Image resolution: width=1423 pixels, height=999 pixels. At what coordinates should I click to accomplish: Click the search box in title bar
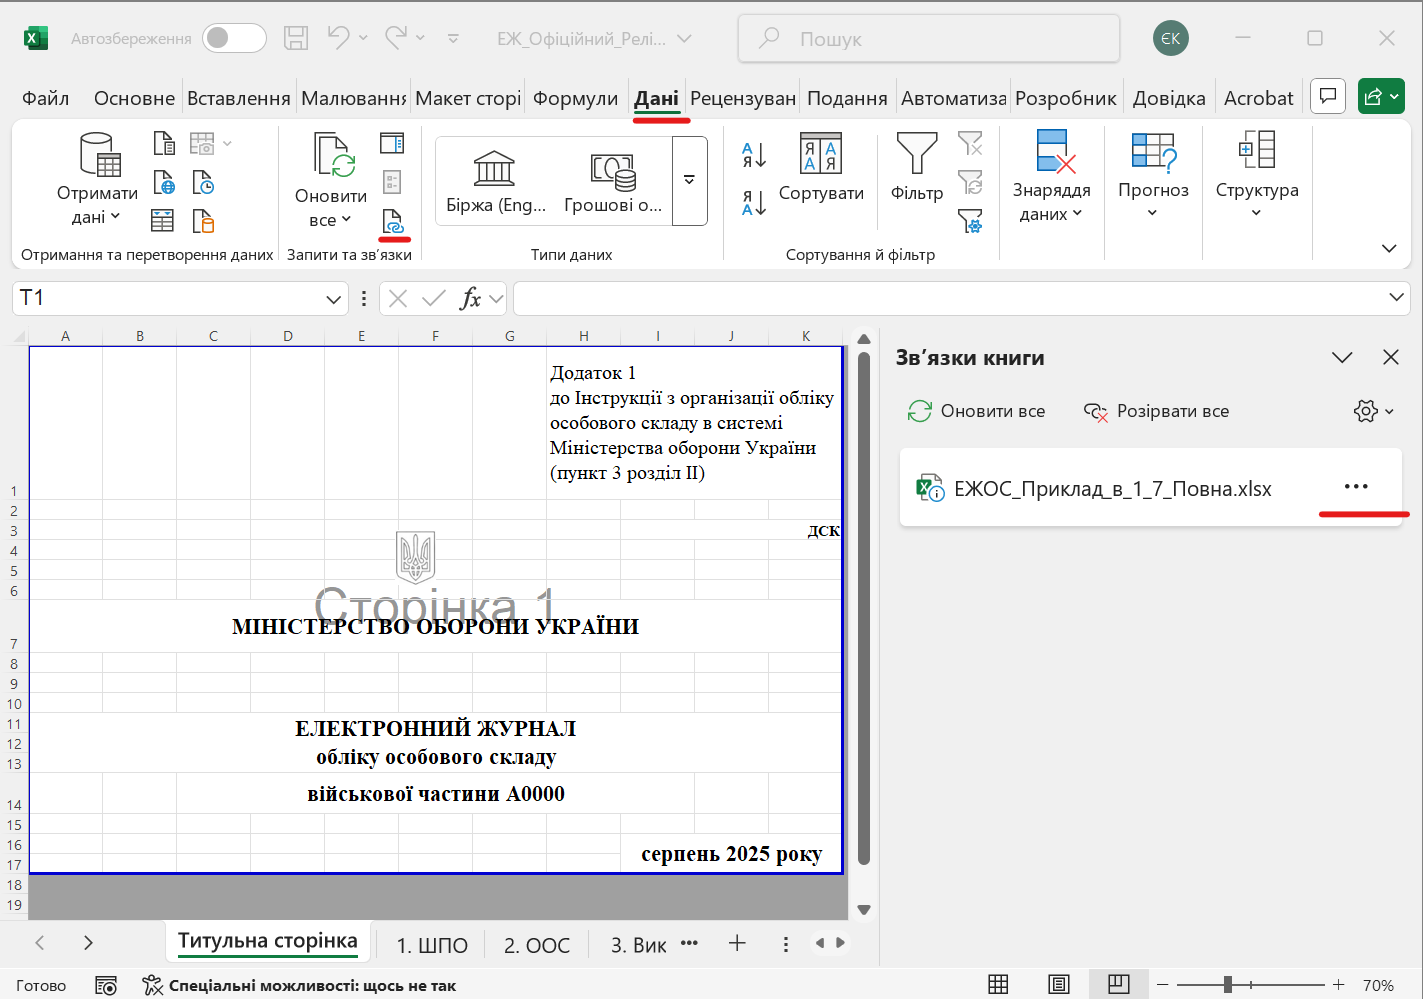pyautogui.click(x=928, y=39)
